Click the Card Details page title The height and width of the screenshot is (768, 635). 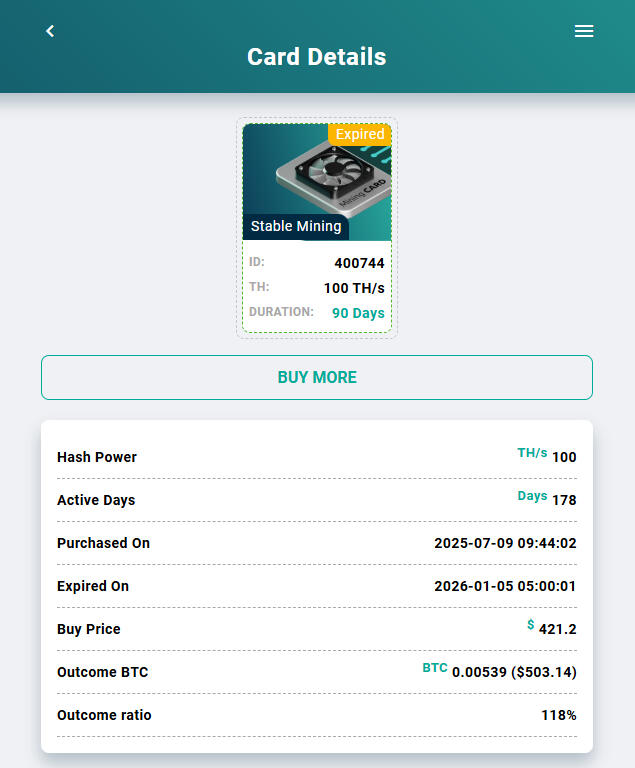click(x=317, y=57)
